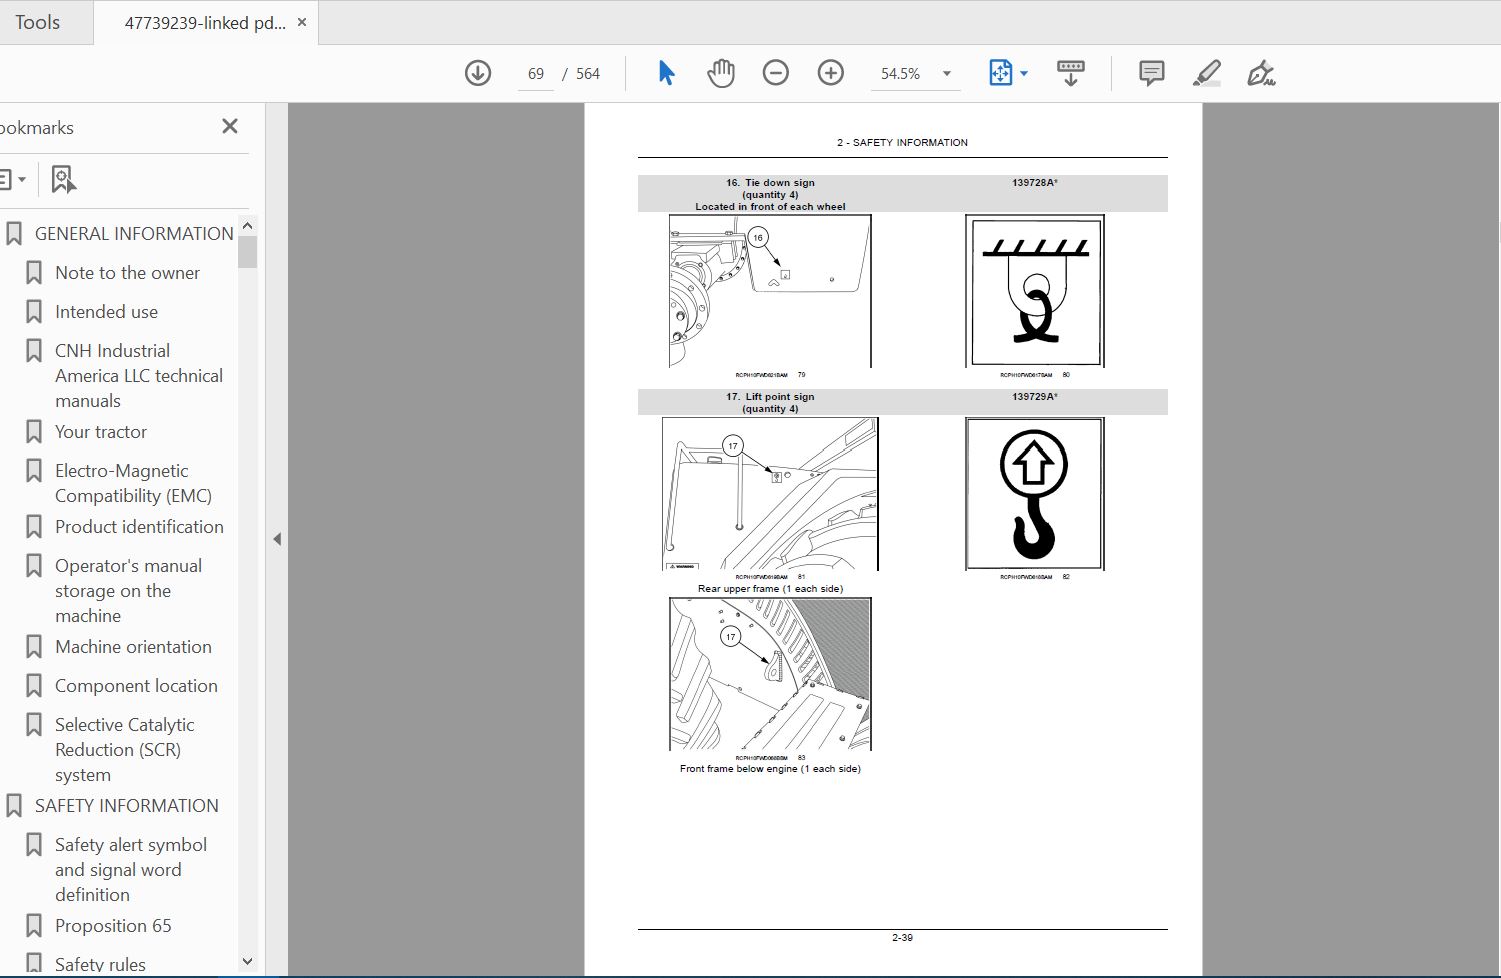This screenshot has width=1501, height=978.
Task: Click the '2 - SAFETY INFORMATION' page header
Action: 902,143
